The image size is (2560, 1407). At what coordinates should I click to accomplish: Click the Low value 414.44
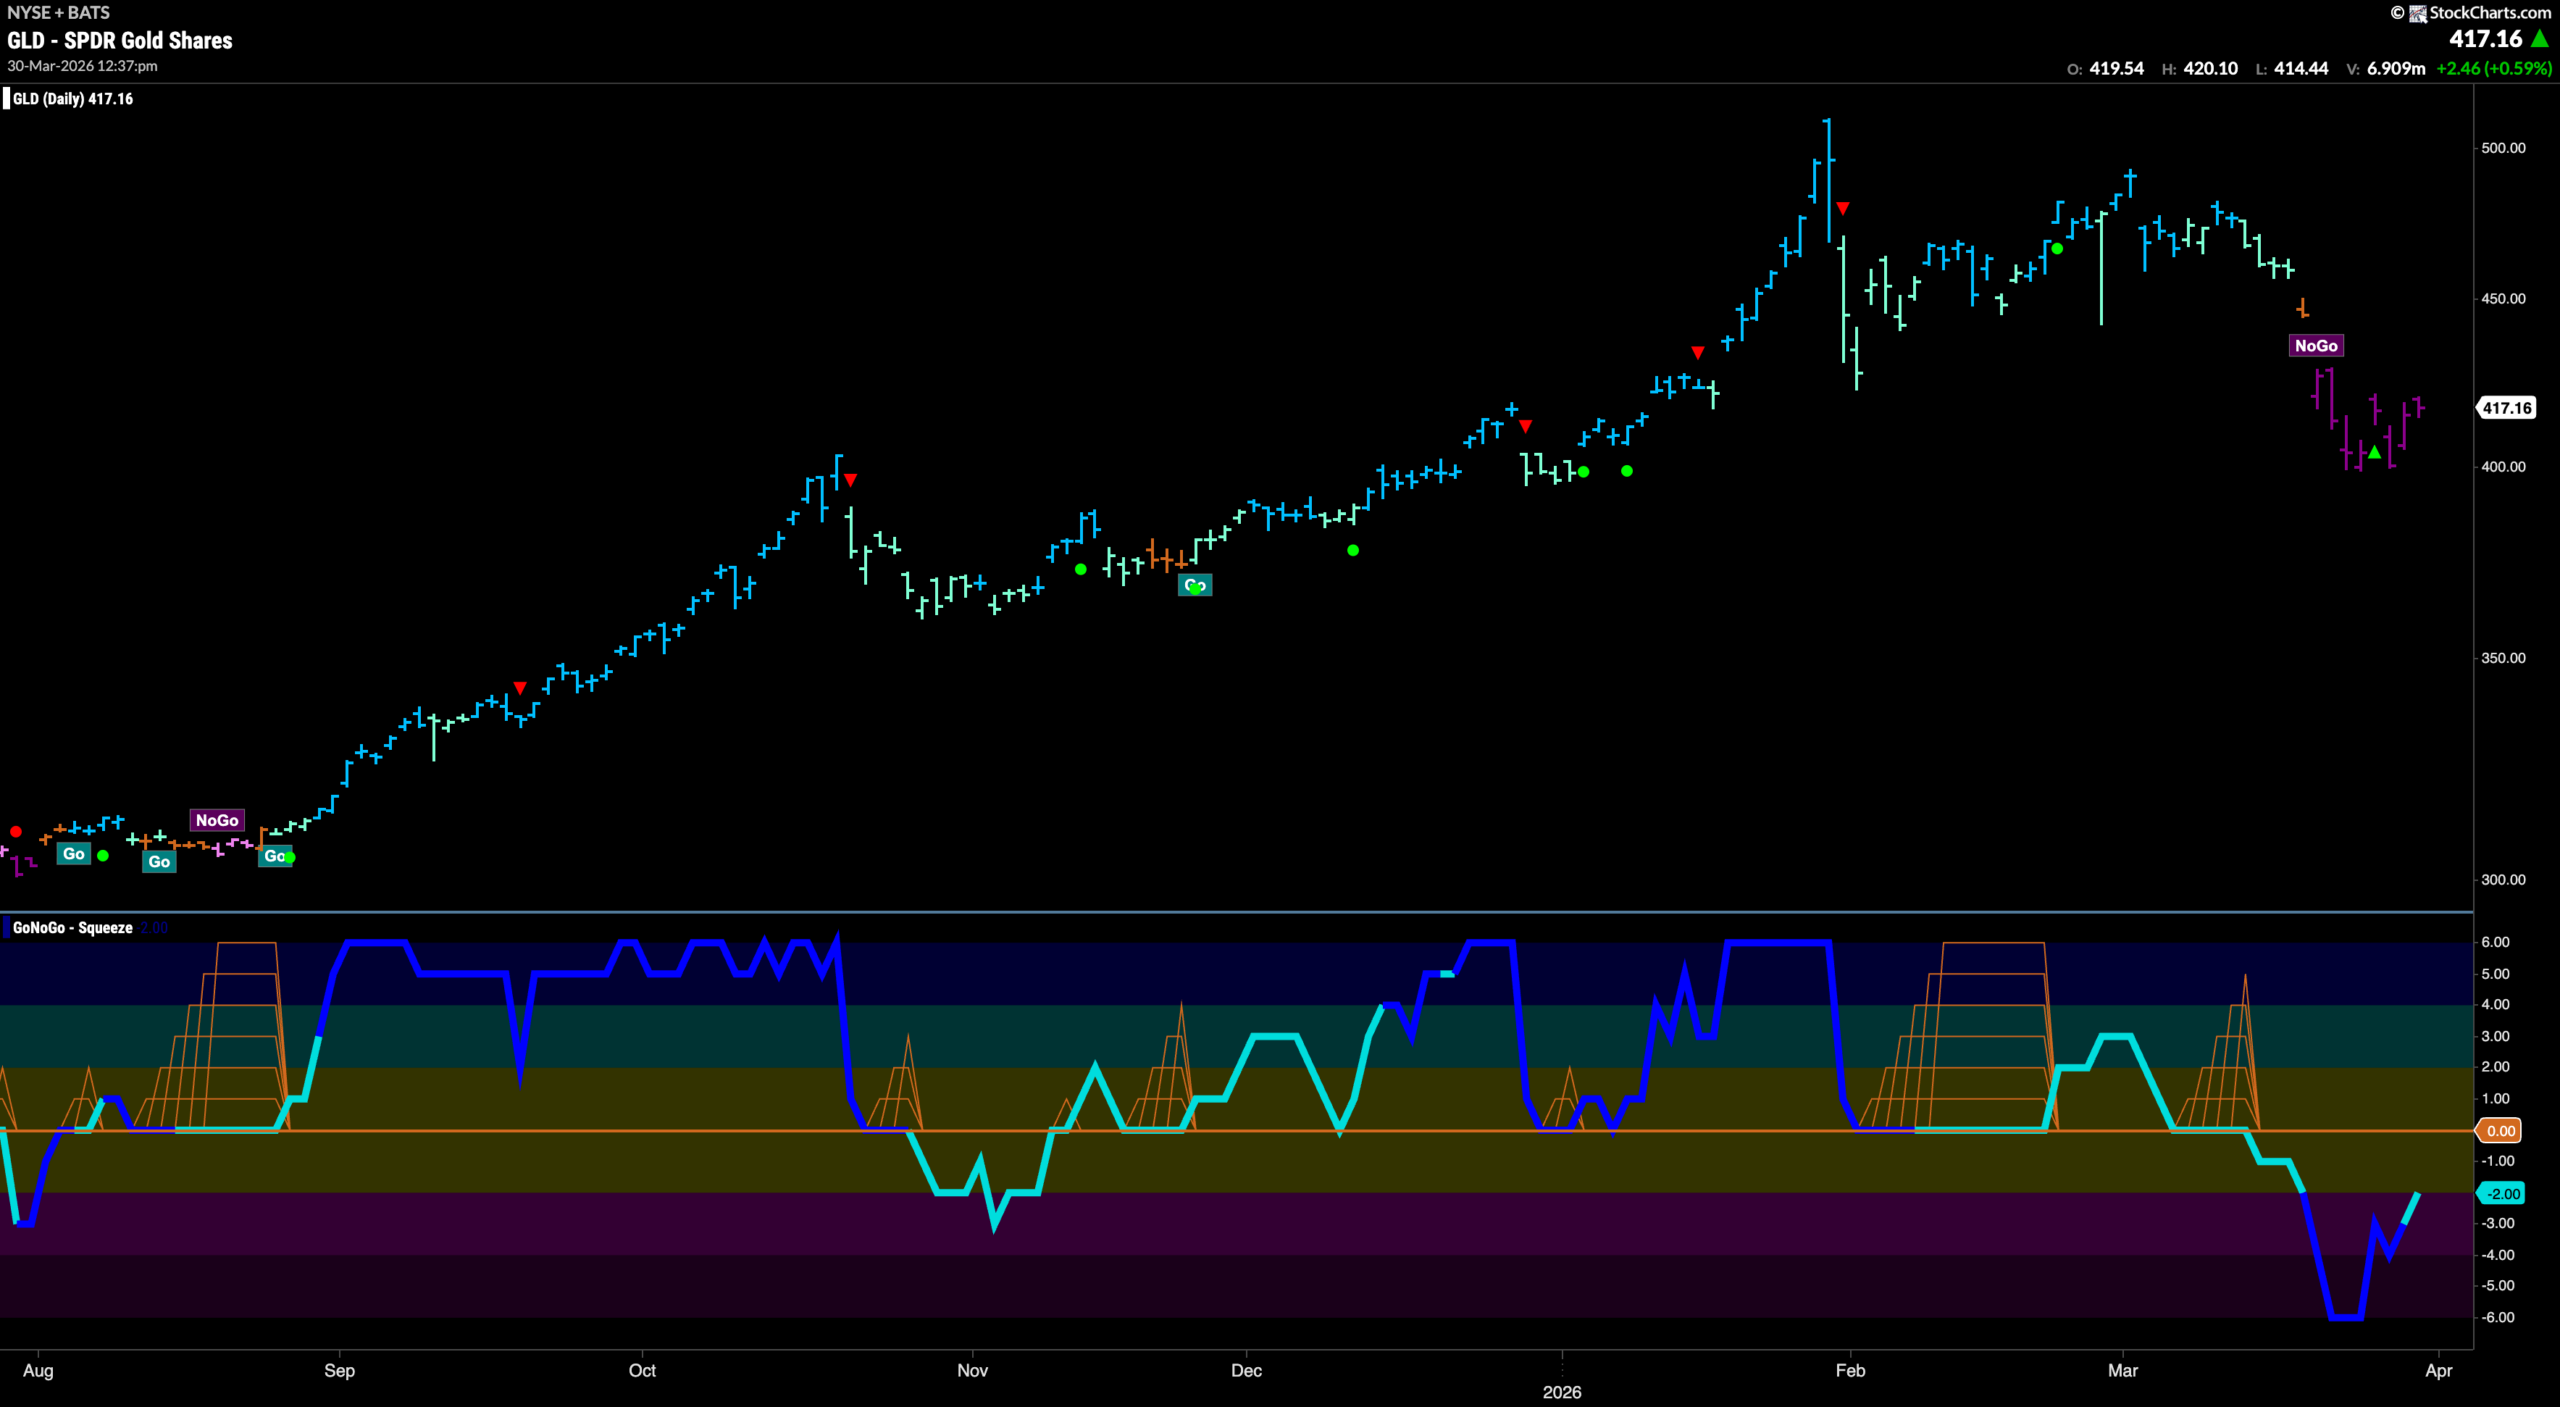pyautogui.click(x=2301, y=68)
